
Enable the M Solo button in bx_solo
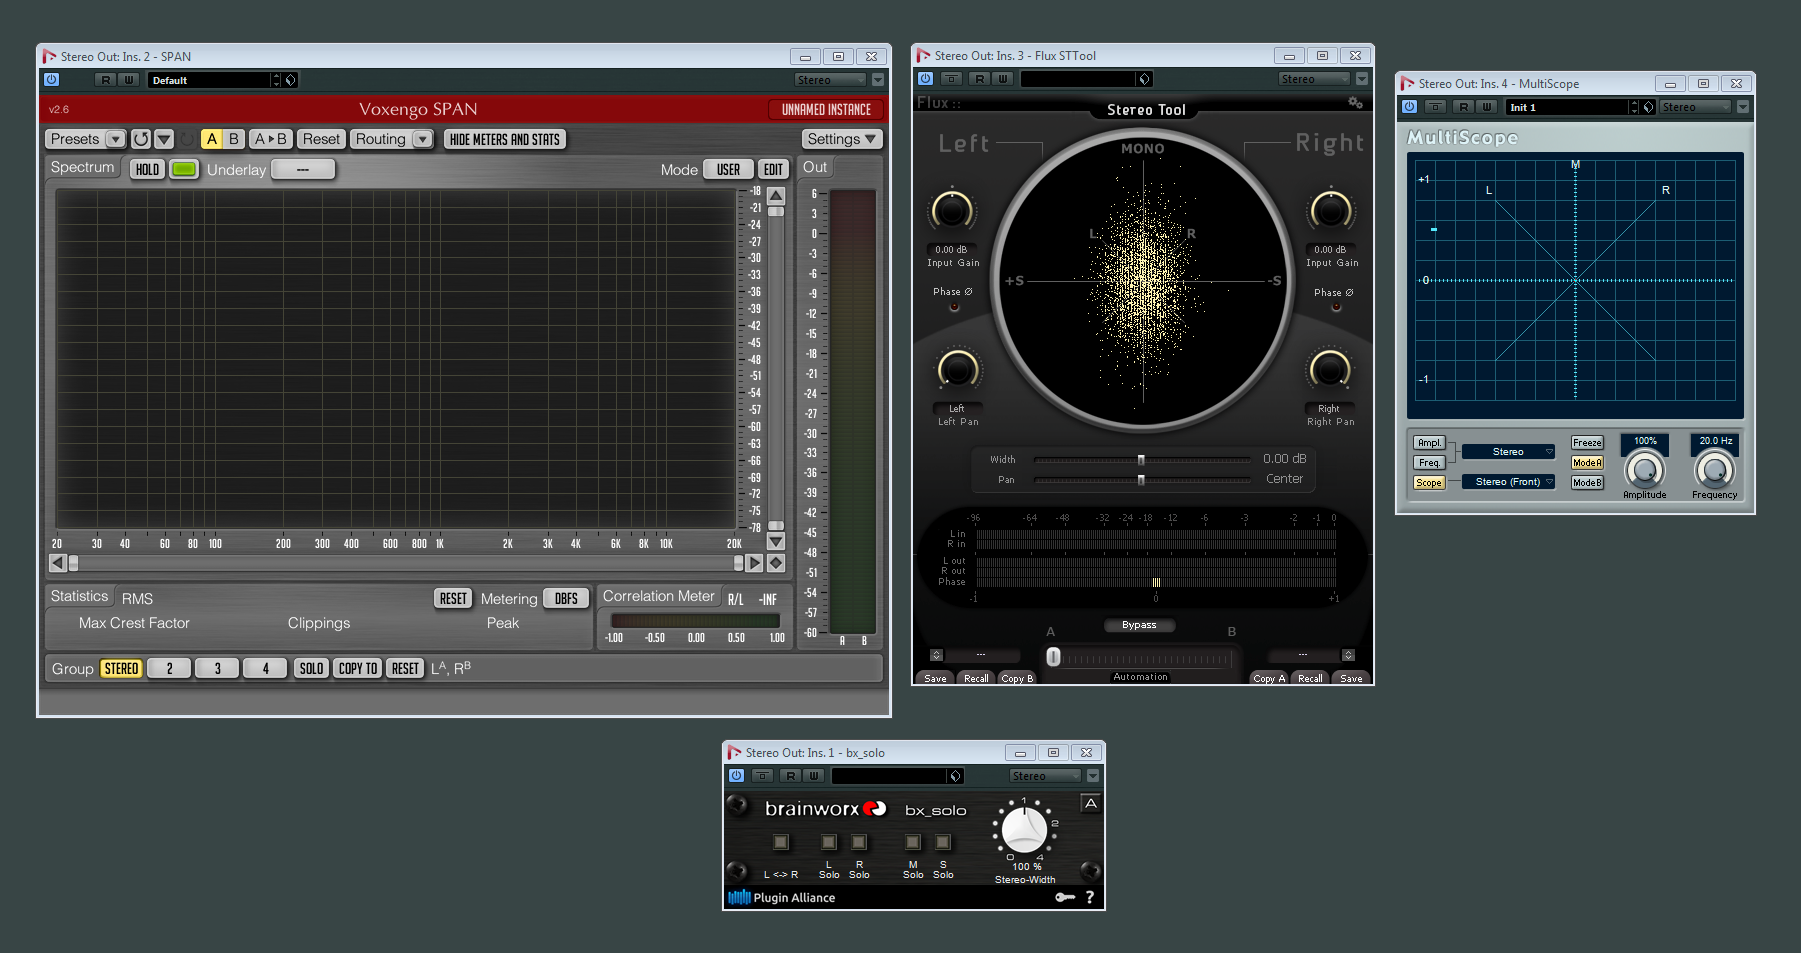[913, 842]
